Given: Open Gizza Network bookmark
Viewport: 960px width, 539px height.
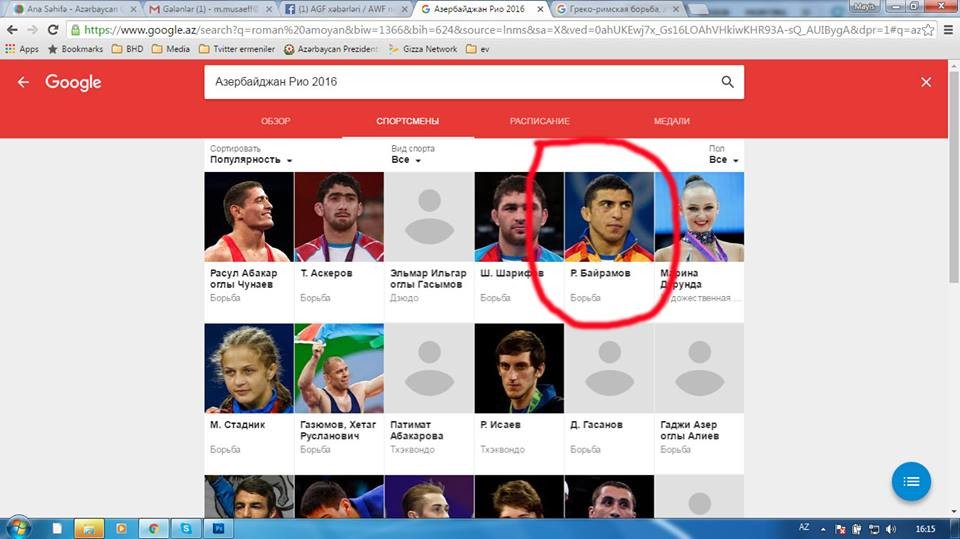Looking at the screenshot, I should 423,49.
